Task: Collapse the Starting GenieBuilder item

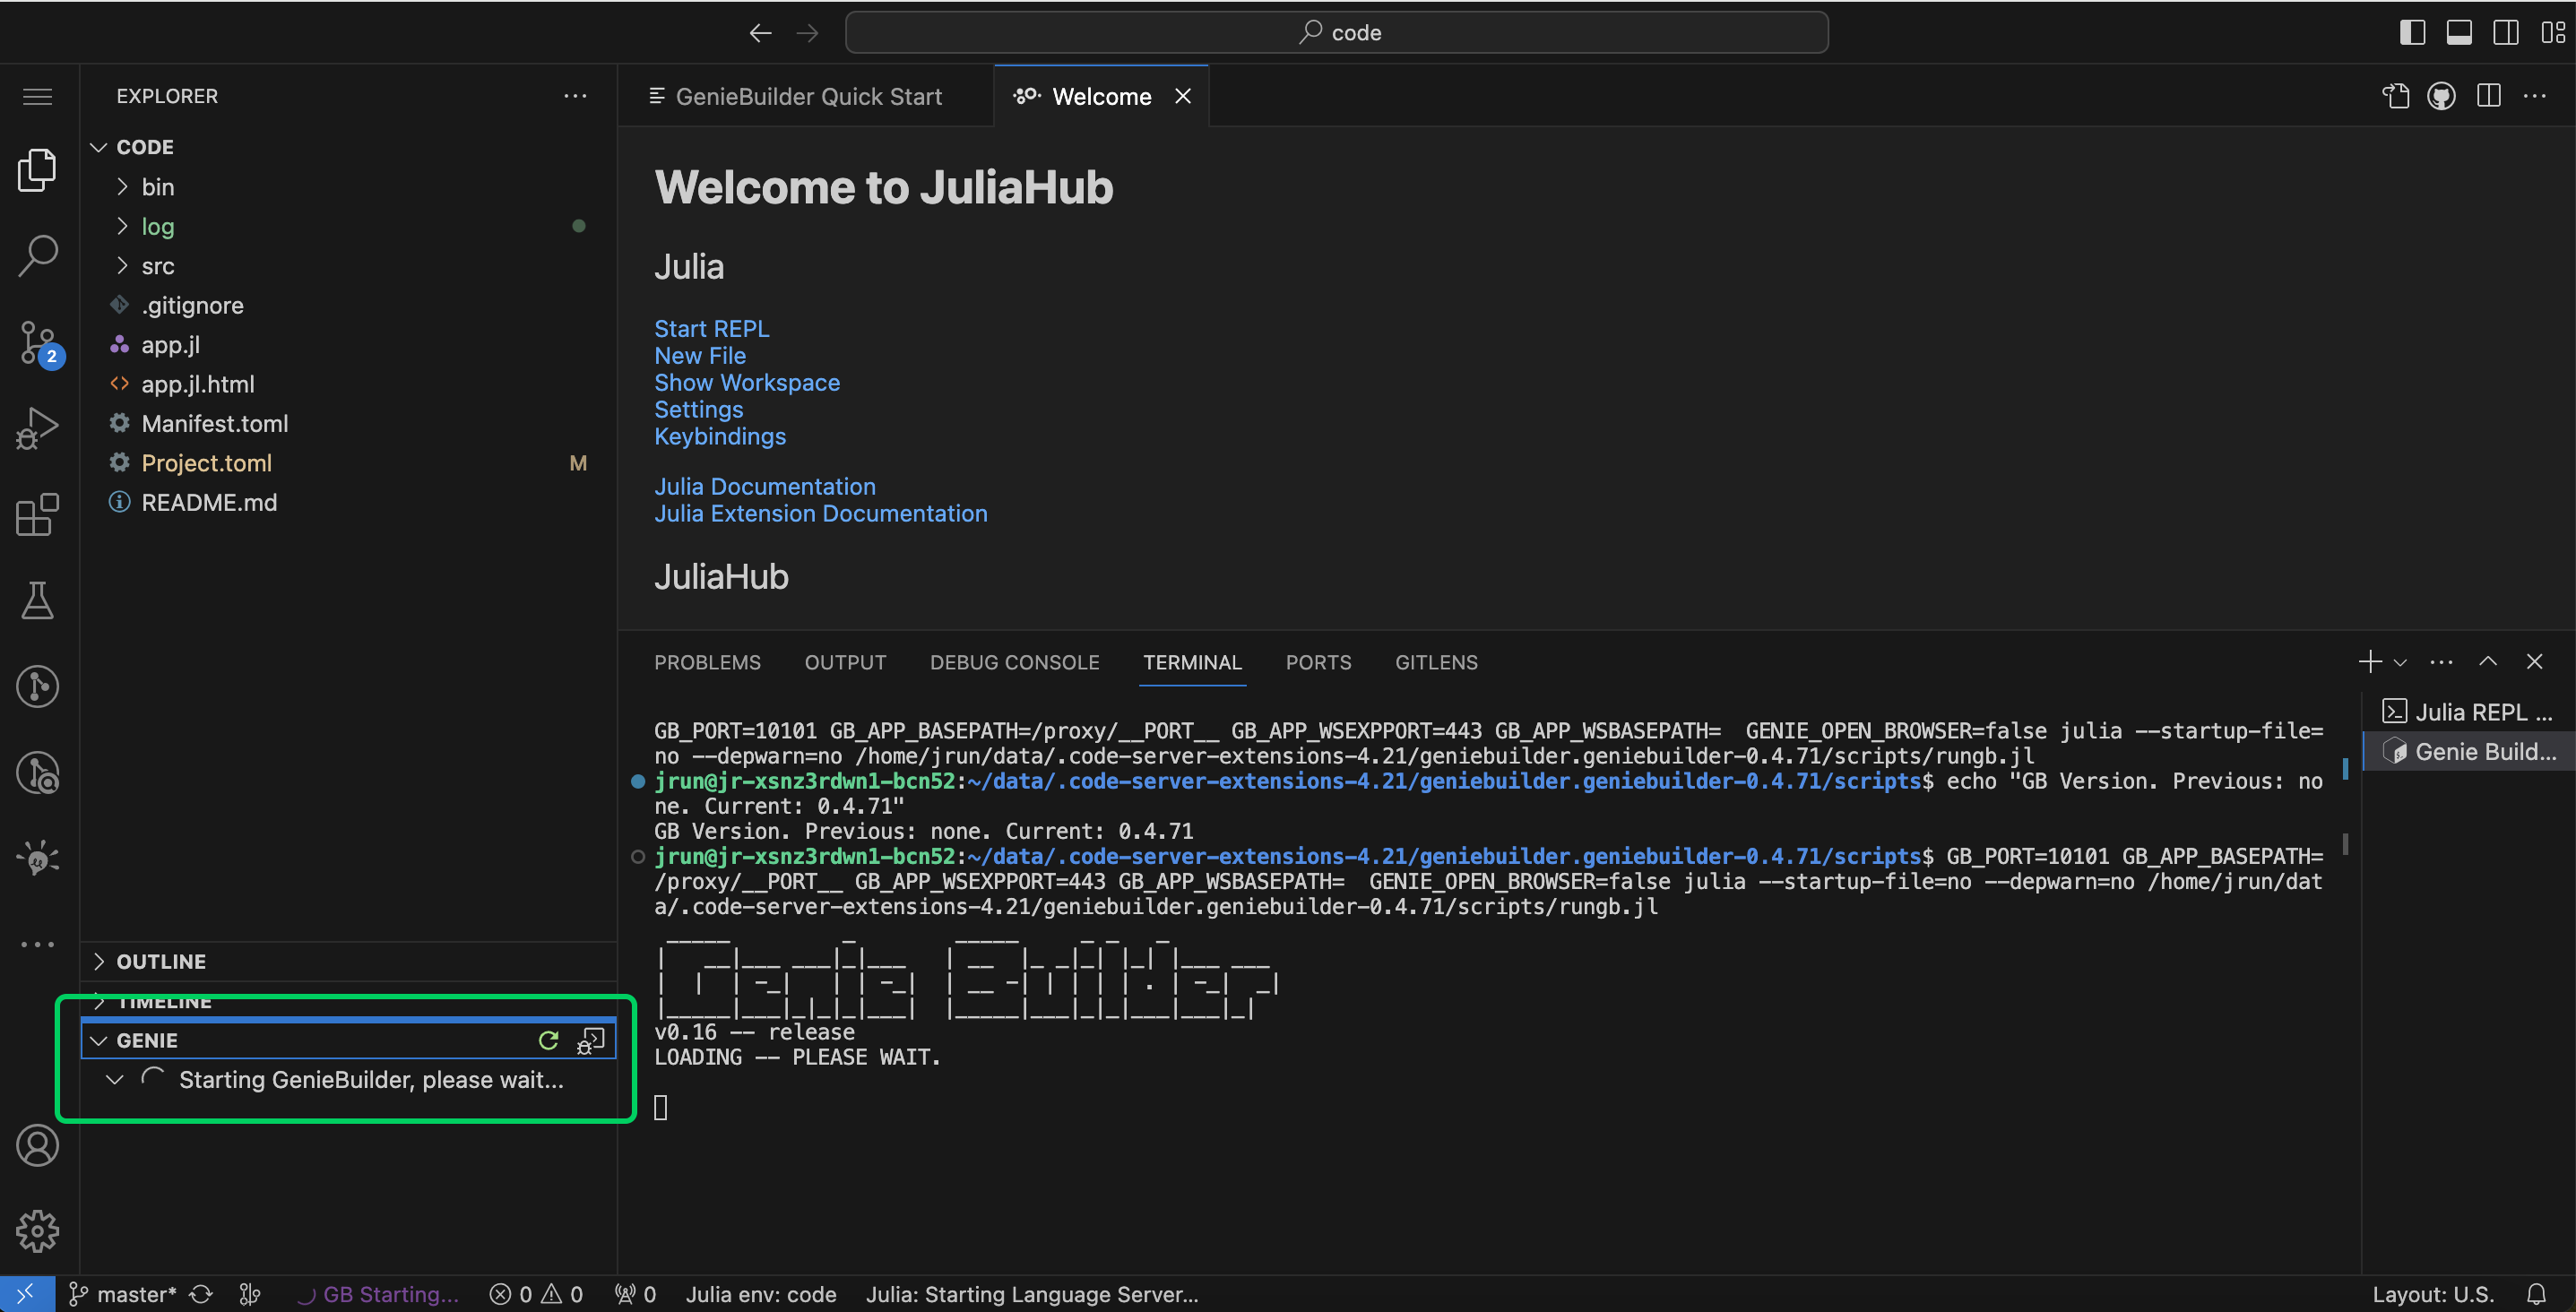Action: click(x=114, y=1079)
